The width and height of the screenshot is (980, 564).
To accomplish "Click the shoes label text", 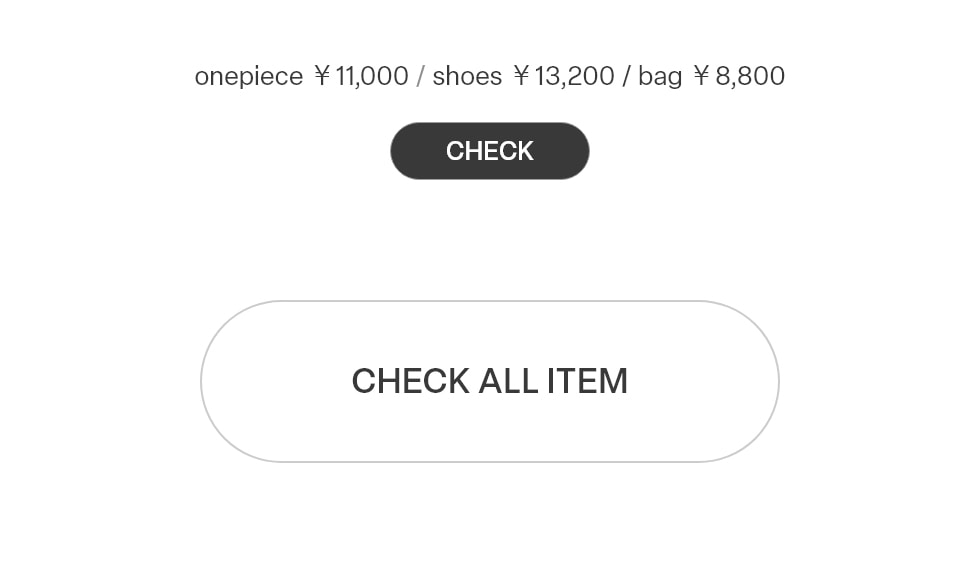I will (x=467, y=76).
